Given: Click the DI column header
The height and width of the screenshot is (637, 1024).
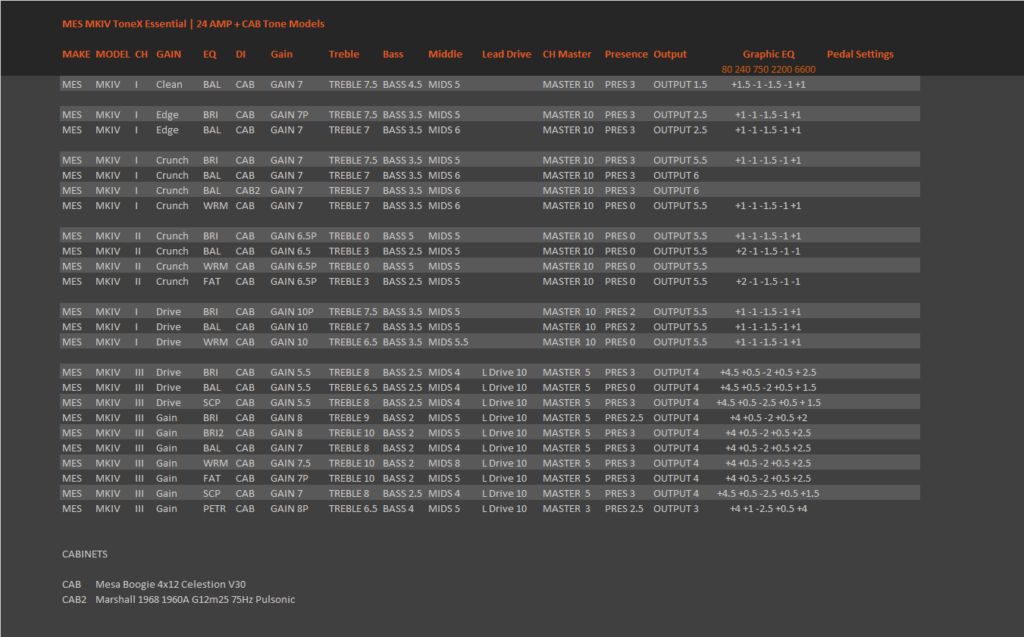Looking at the screenshot, I should click(241, 54).
